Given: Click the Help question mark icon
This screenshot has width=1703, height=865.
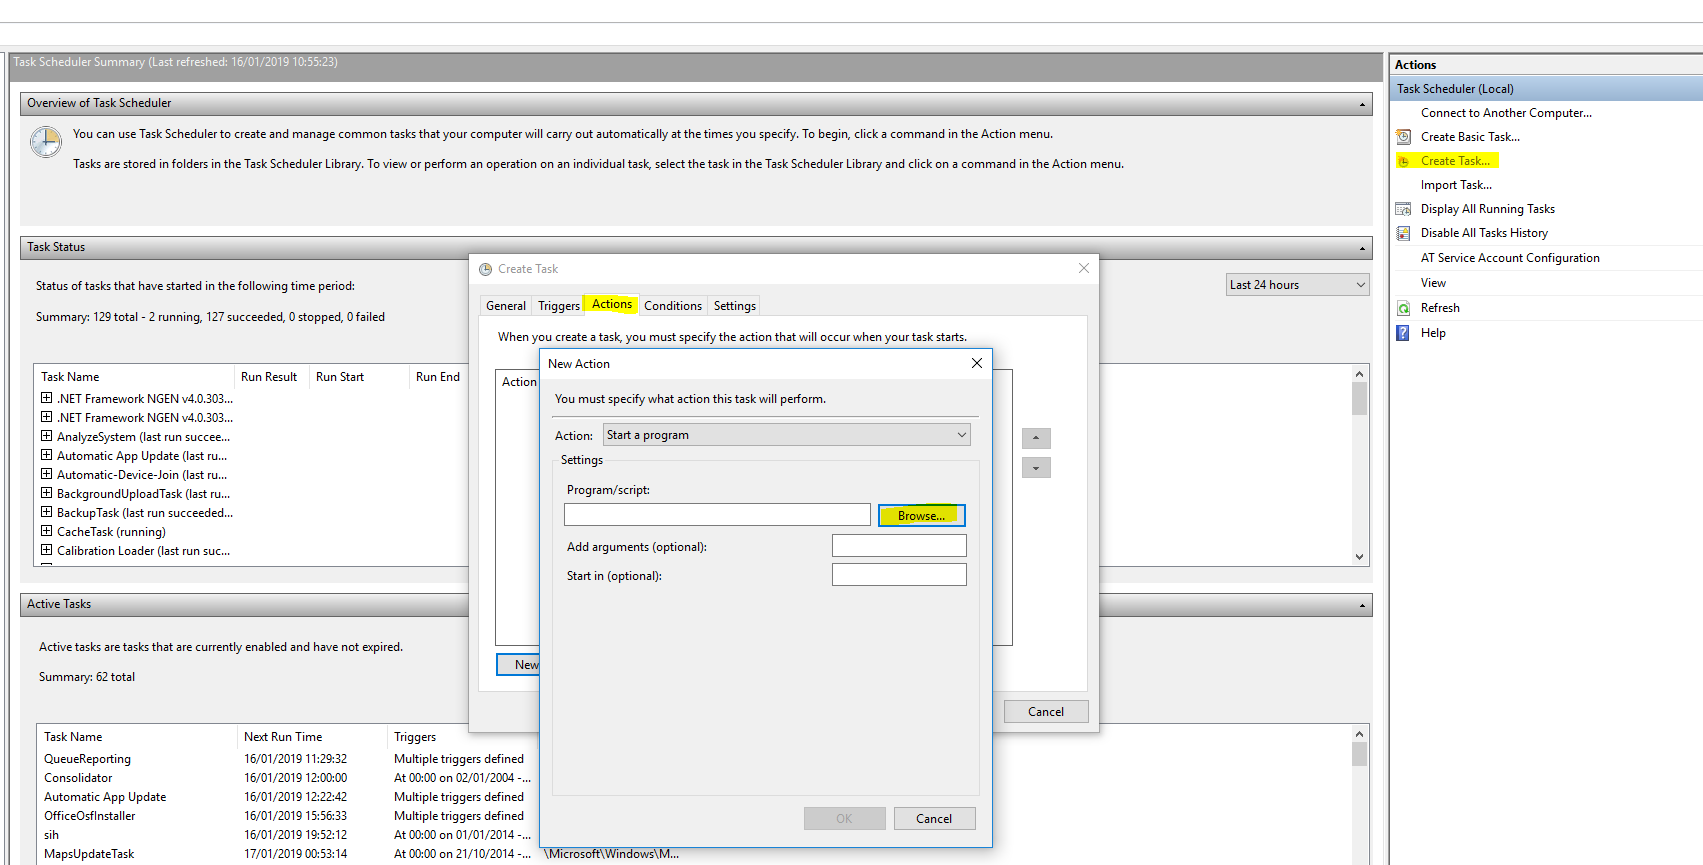Looking at the screenshot, I should 1403,333.
